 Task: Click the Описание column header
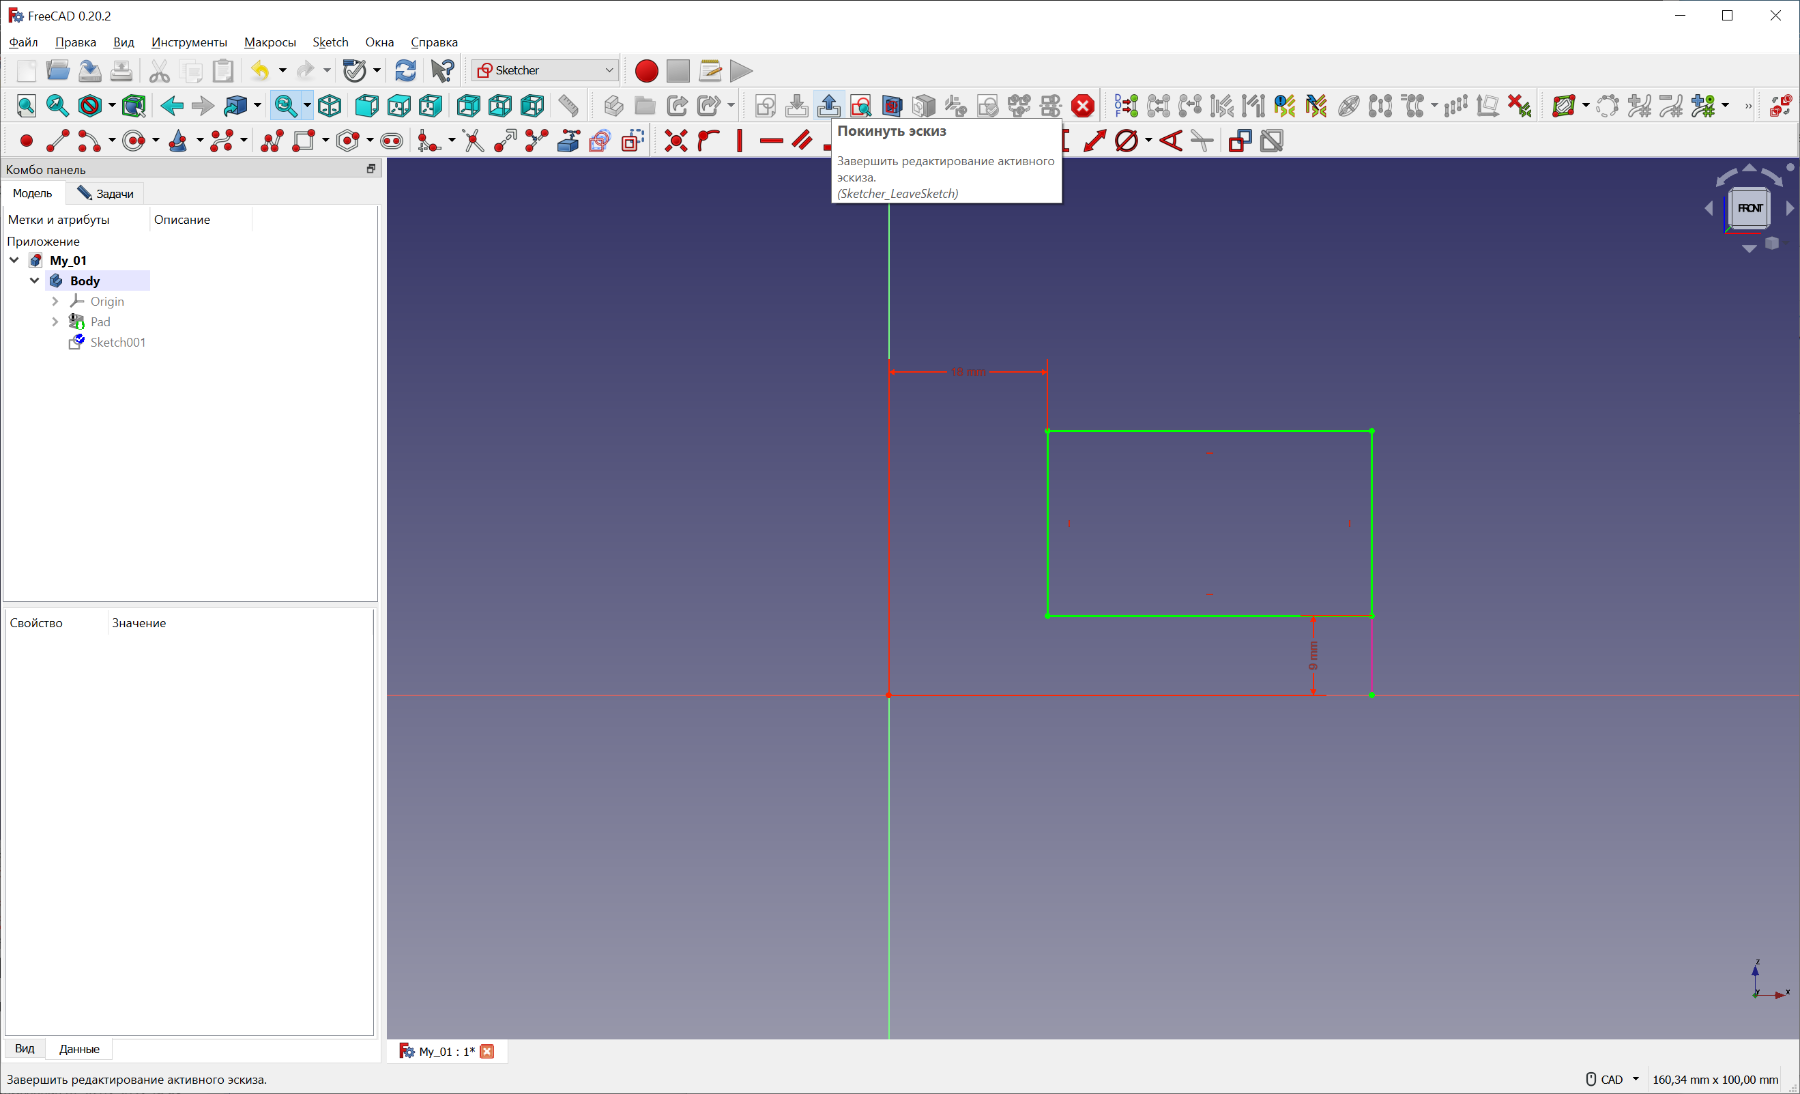click(x=182, y=220)
